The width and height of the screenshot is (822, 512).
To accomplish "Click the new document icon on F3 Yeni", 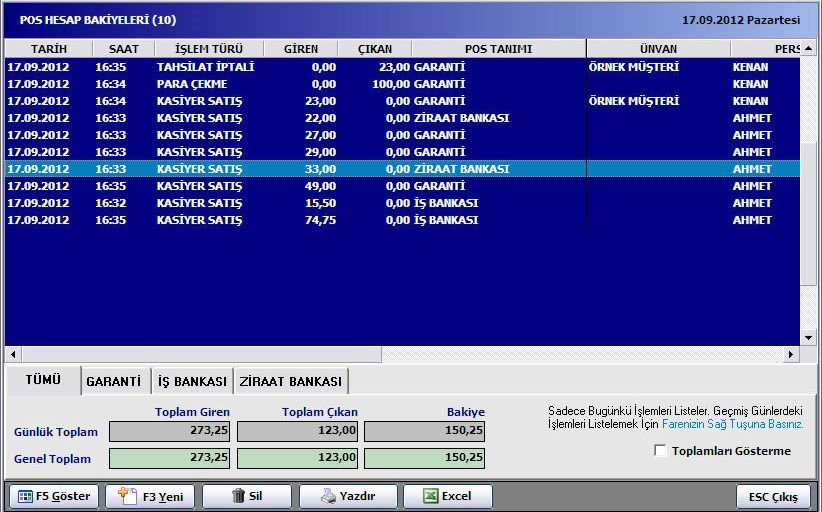I will pyautogui.click(x=127, y=496).
